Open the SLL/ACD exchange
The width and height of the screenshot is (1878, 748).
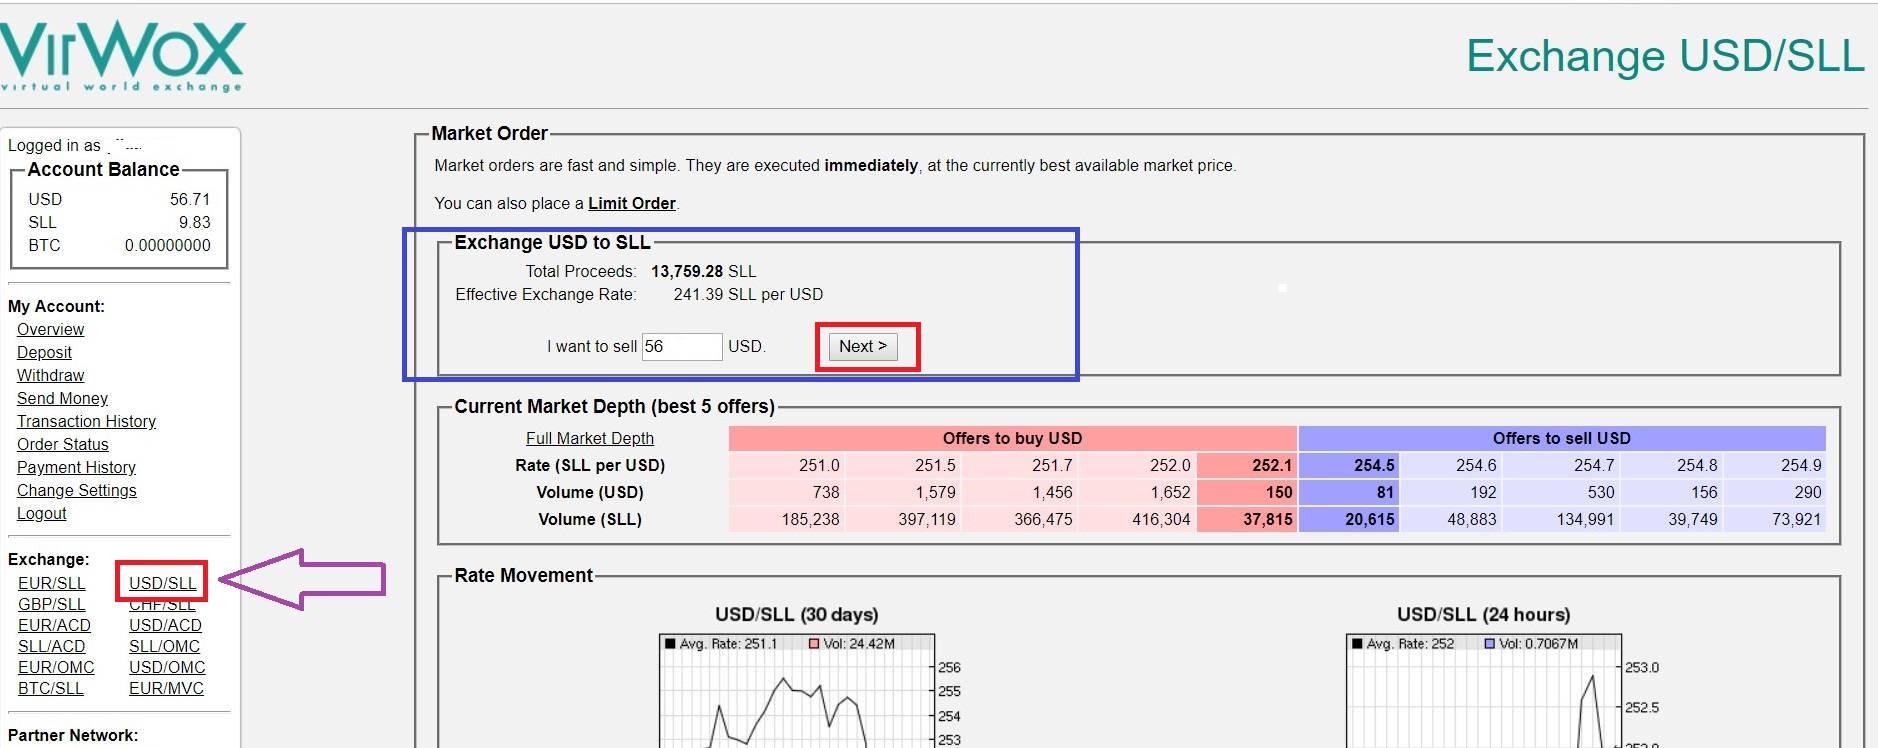coord(51,646)
